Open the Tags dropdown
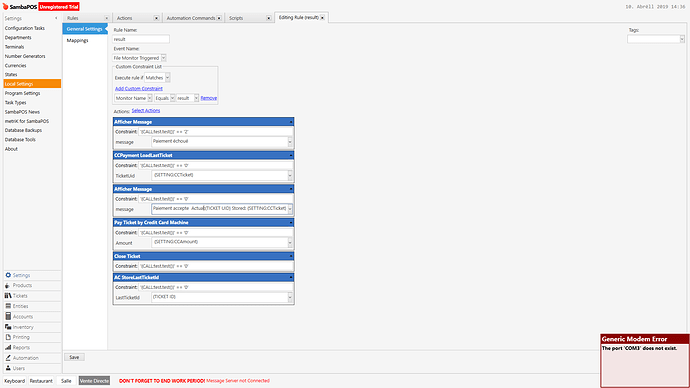Image resolution: width=690 pixels, height=388 pixels. pos(682,39)
